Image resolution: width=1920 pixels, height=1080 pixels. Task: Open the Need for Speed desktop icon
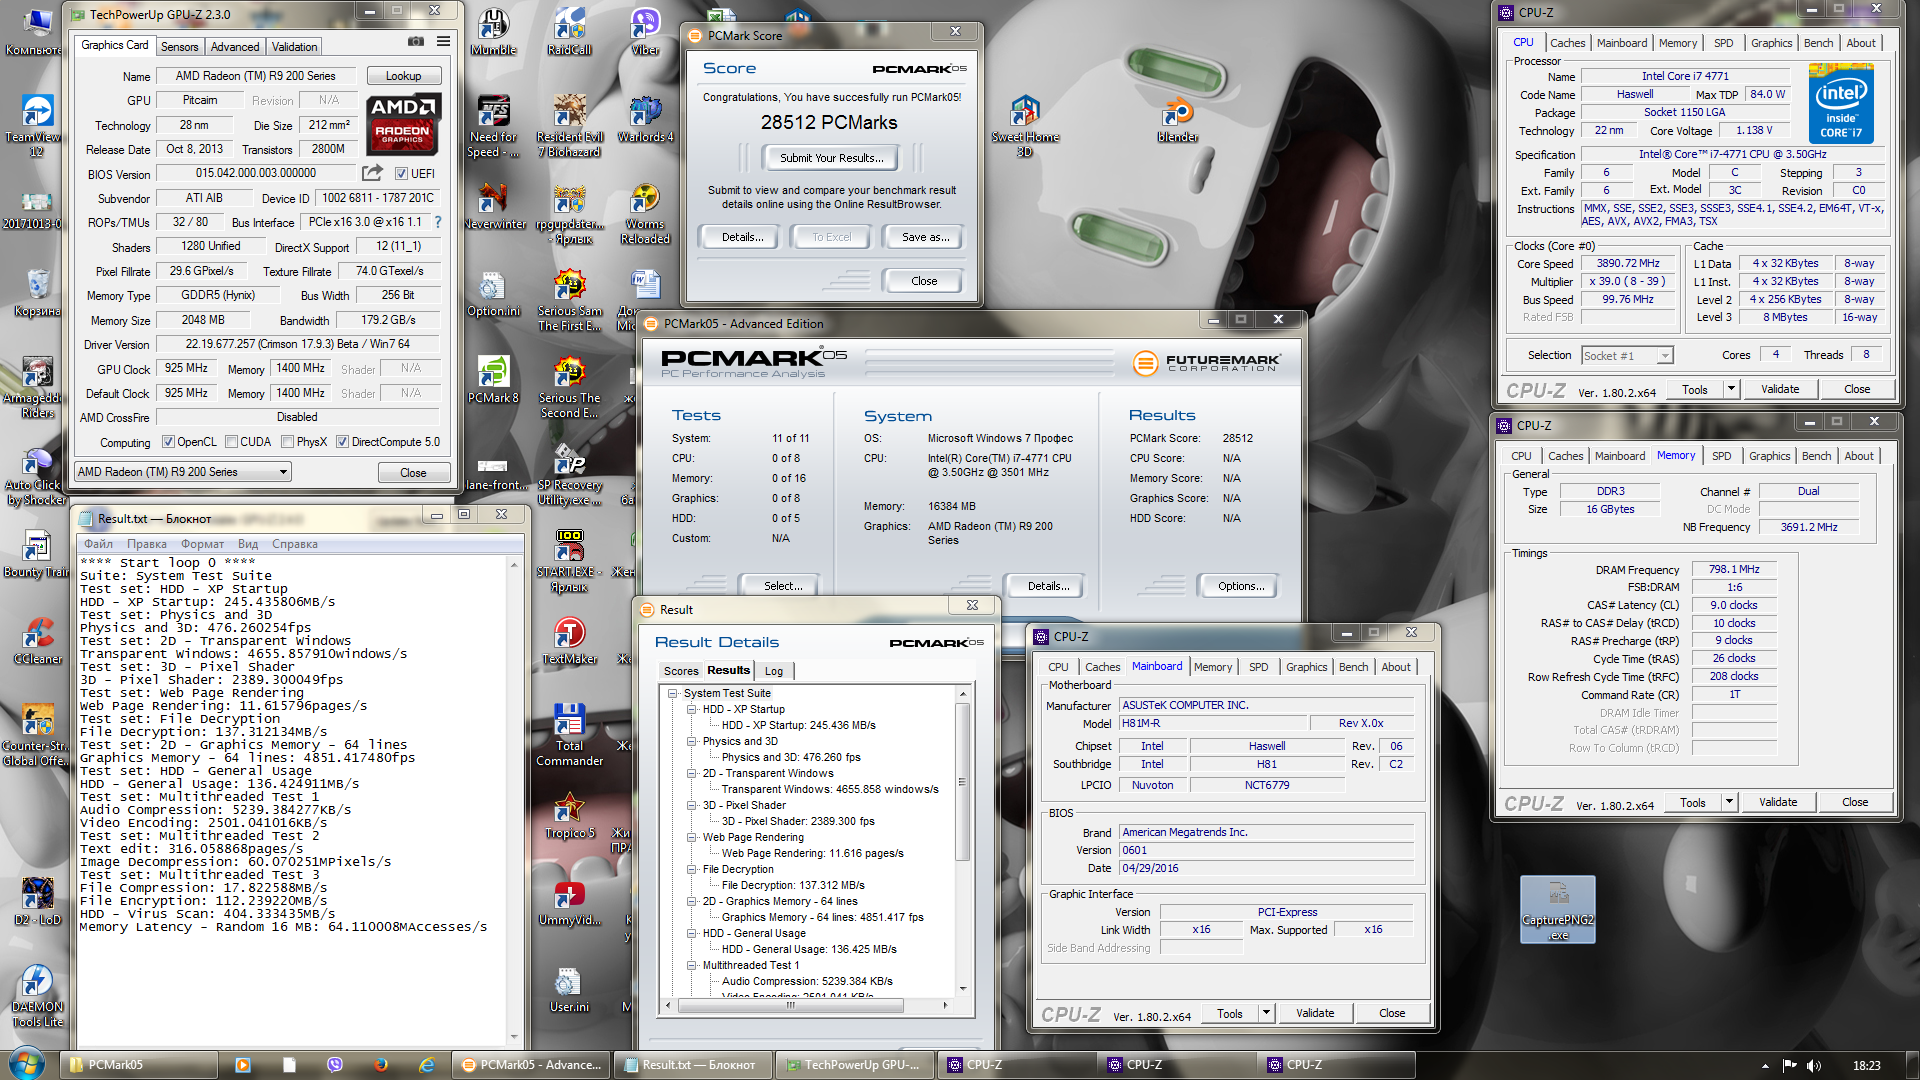point(493,125)
